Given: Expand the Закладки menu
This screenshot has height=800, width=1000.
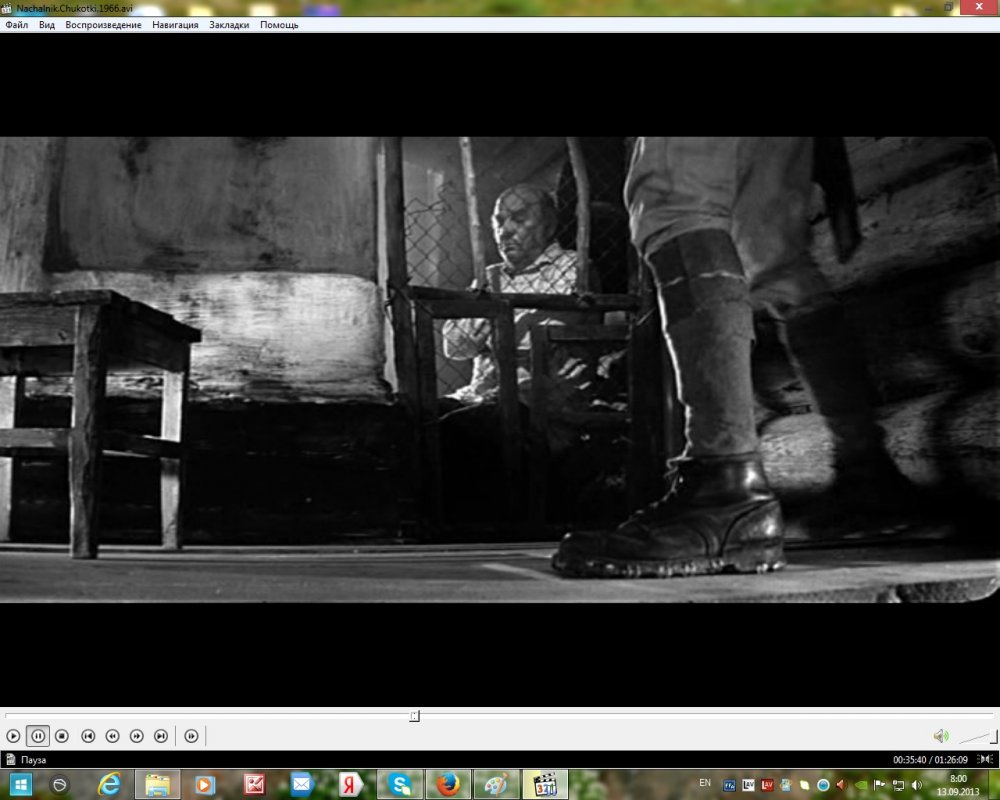Looking at the screenshot, I should coord(229,25).
